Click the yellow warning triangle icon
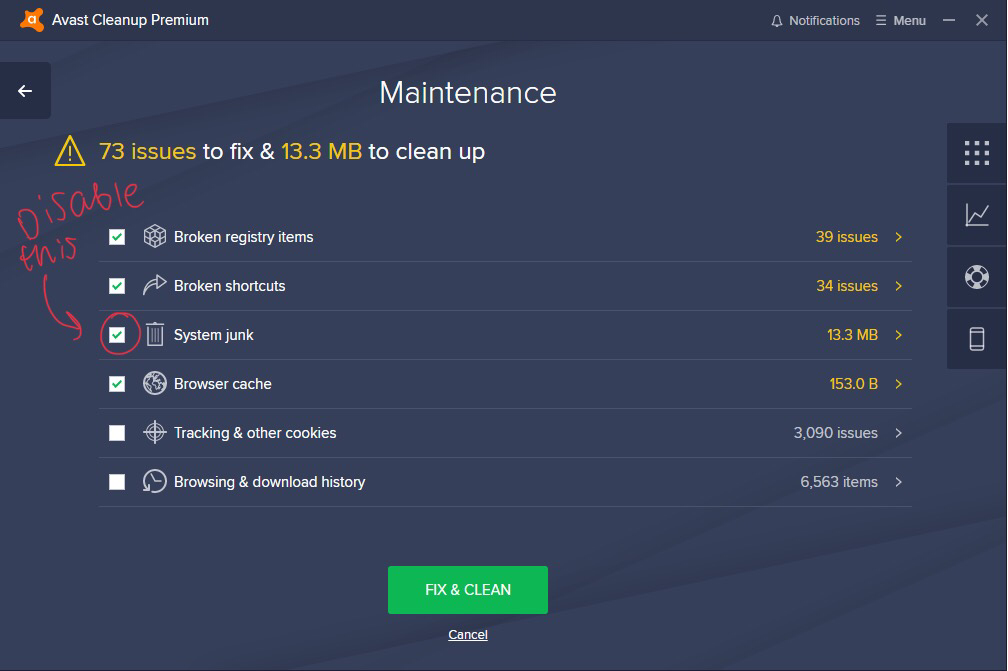This screenshot has width=1008, height=671. coord(70,151)
